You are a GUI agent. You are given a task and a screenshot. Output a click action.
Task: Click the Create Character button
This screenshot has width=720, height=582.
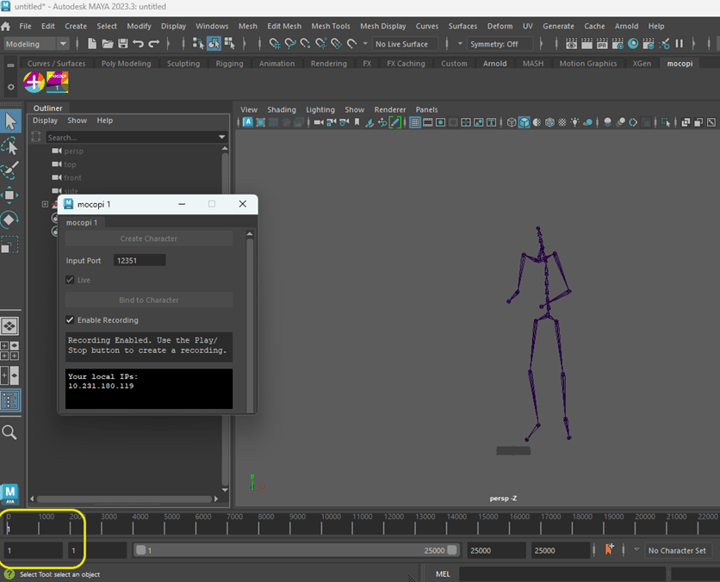149,239
